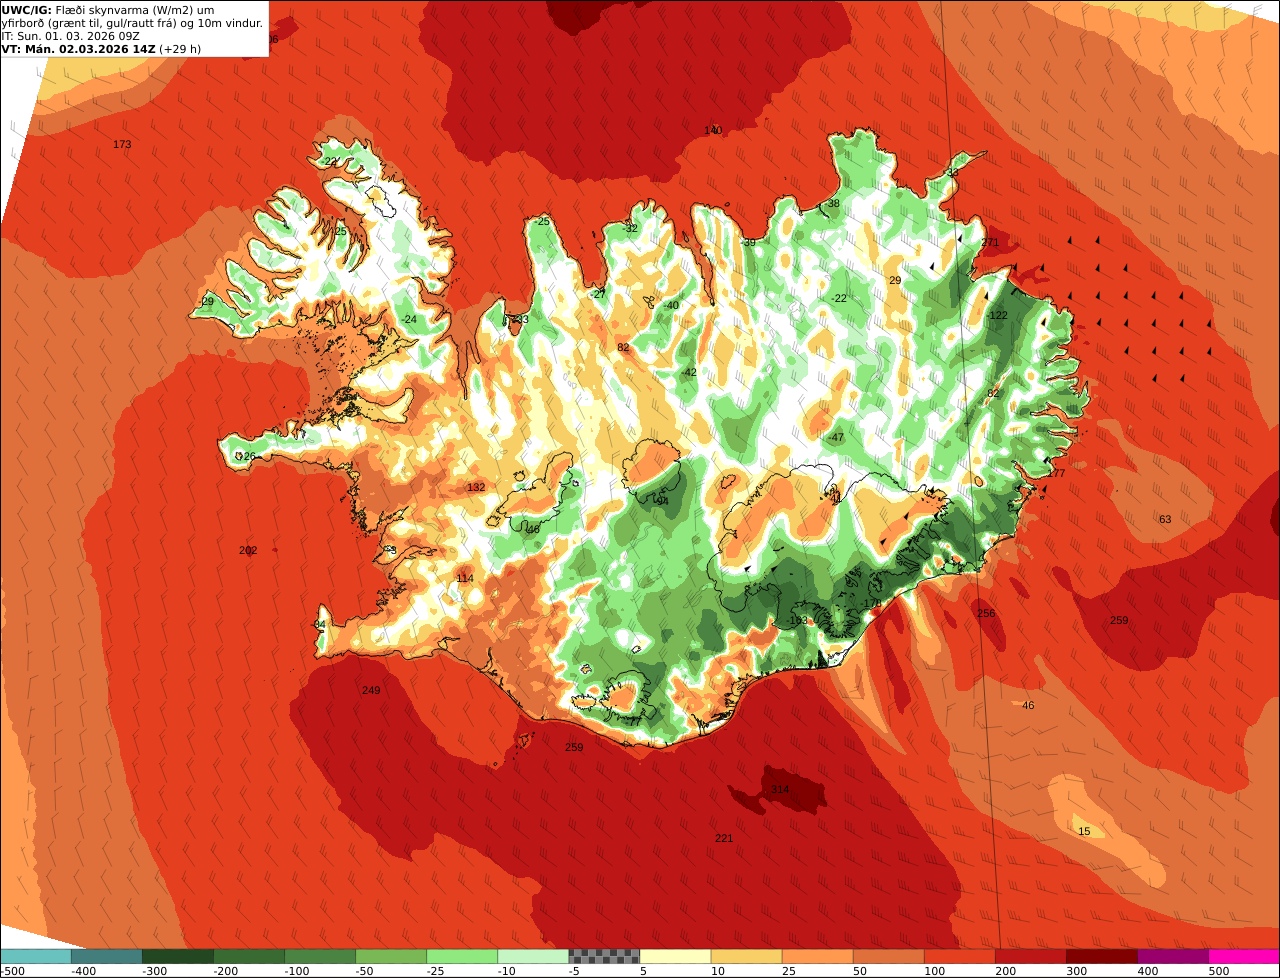This screenshot has height=978, width=1280.
Task: Click the map value 15 in the yellow patch
Action: coord(1084,832)
